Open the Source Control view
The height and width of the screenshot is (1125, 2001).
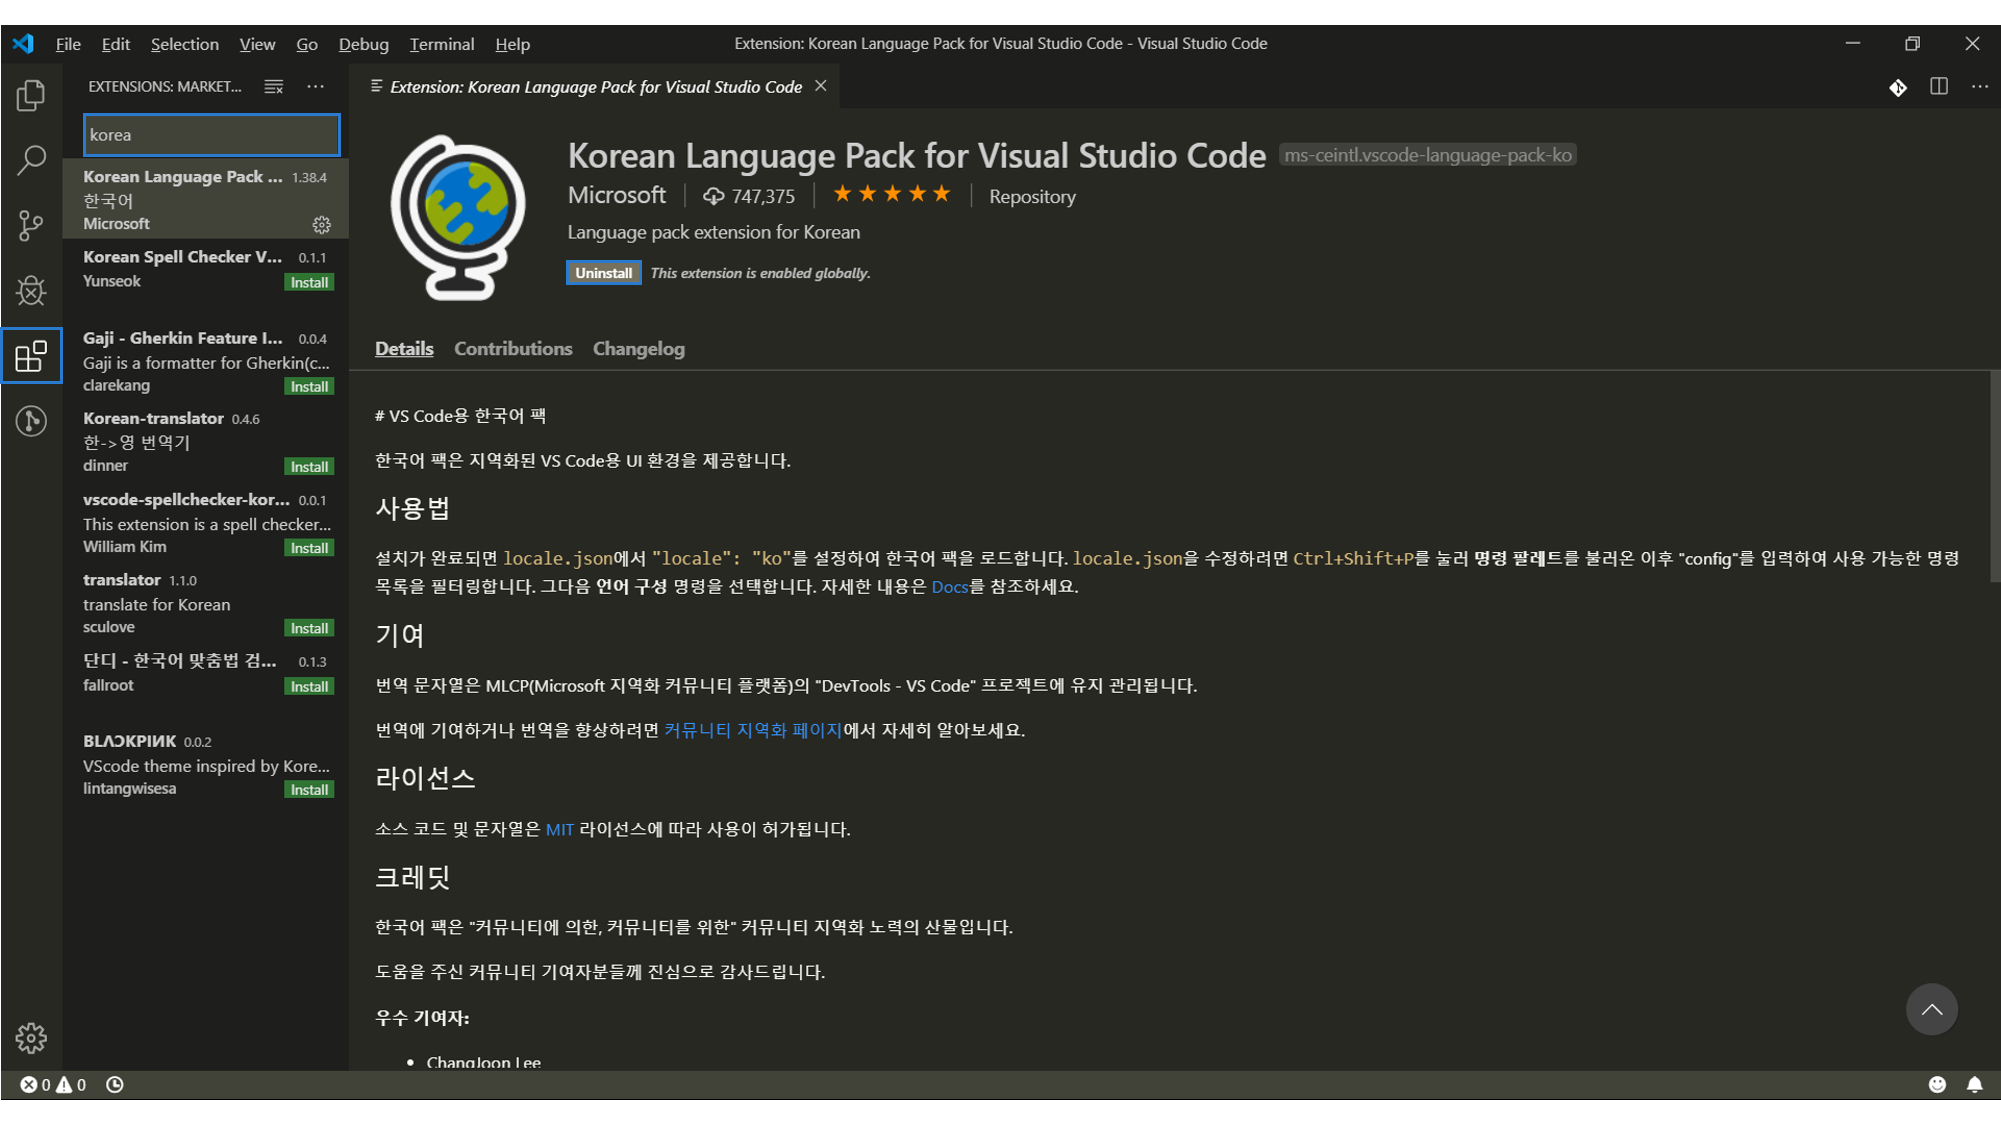[x=31, y=225]
